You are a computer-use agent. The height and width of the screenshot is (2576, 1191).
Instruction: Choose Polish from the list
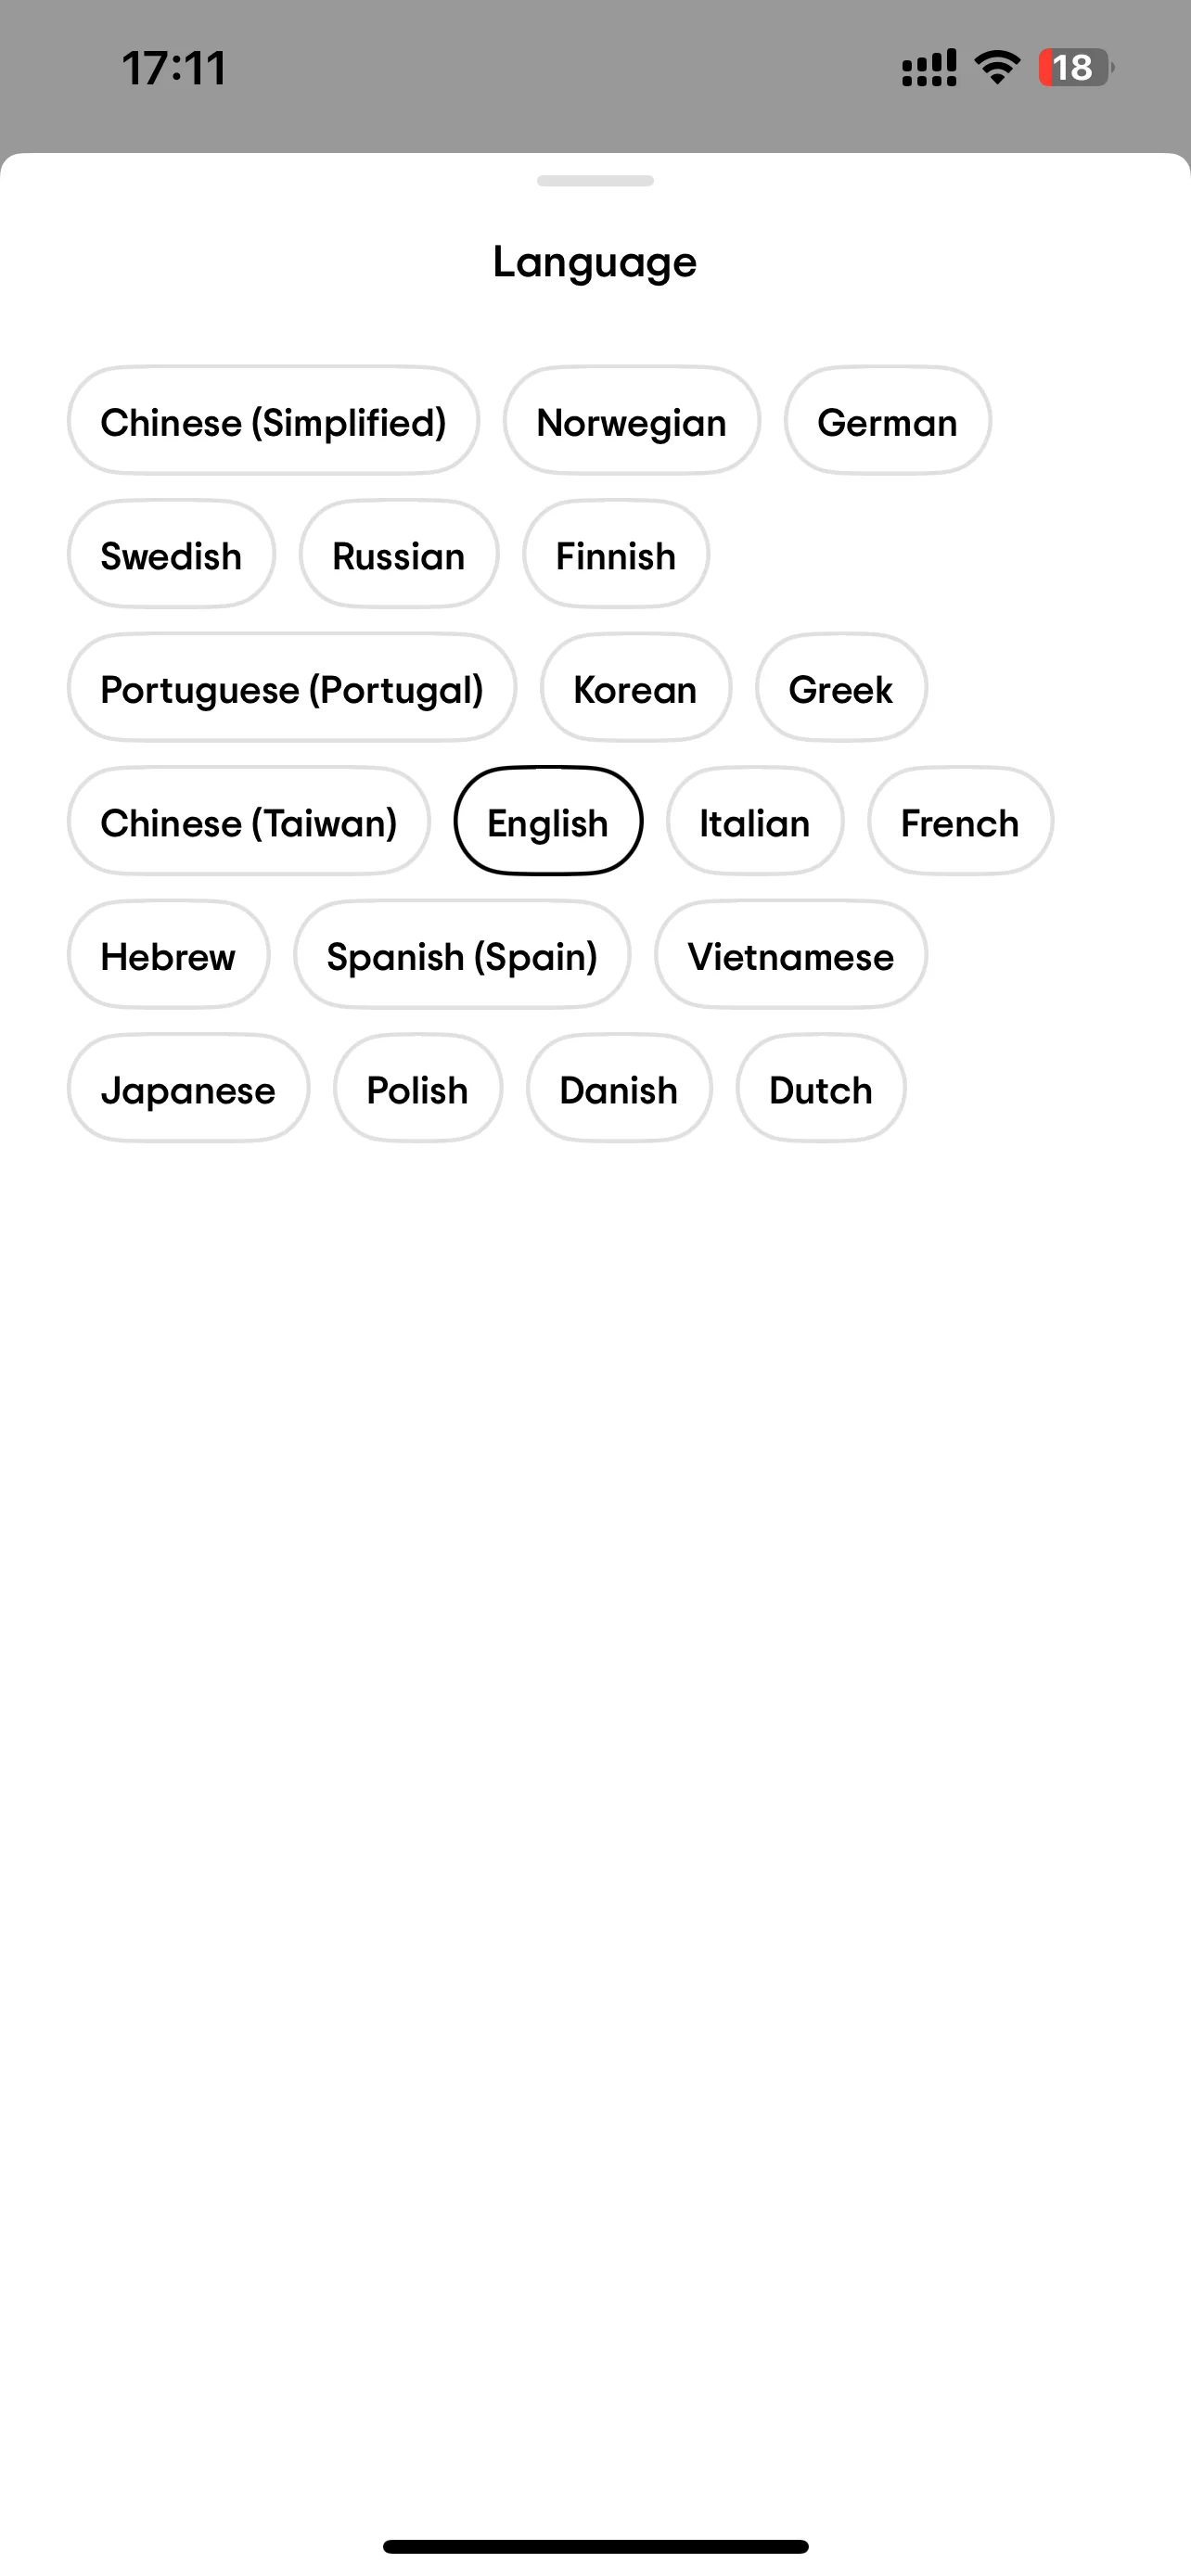click(418, 1089)
